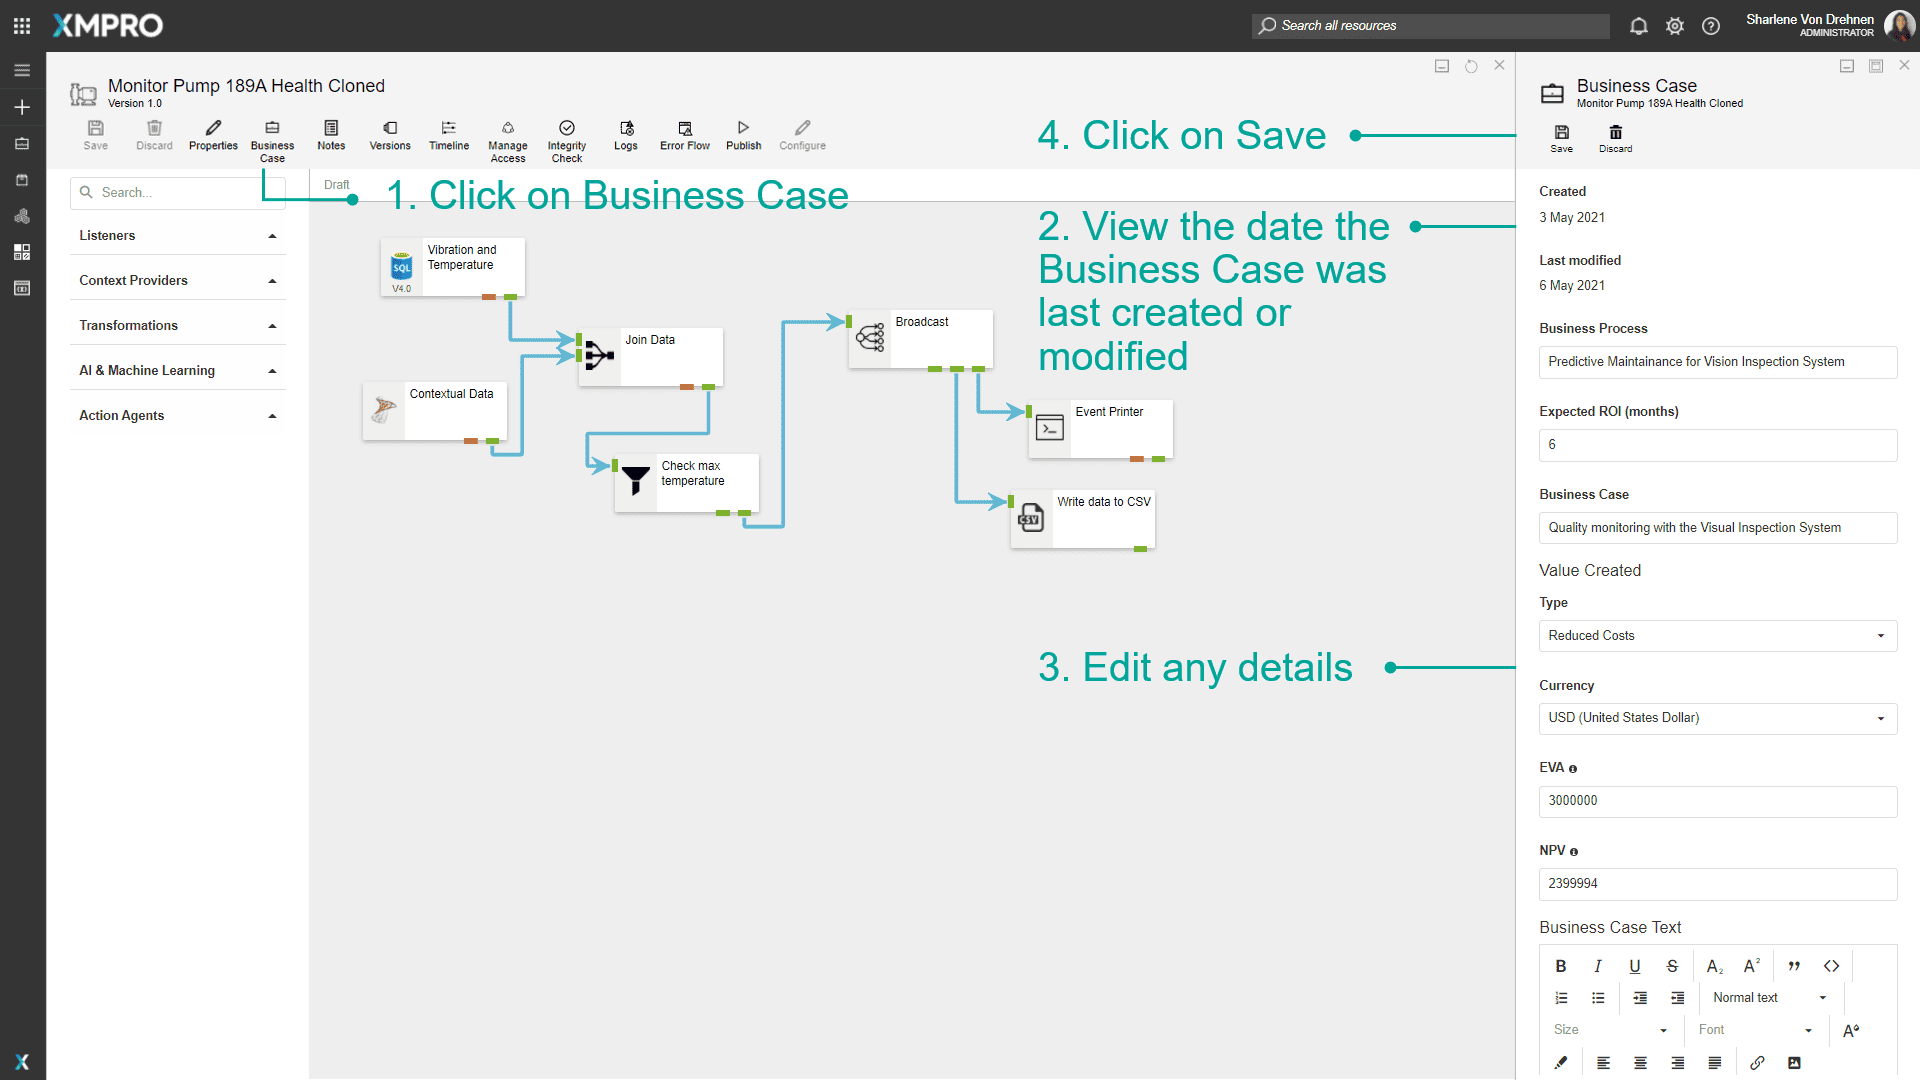Collapse the Listeners category
This screenshot has width=1920, height=1080.
271,235
